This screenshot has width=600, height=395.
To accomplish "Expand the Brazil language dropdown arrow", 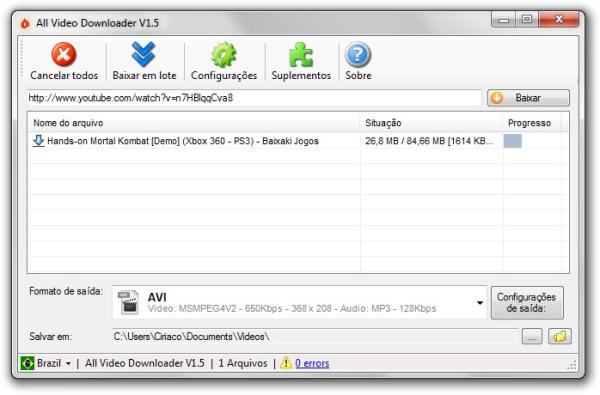I will click(x=68, y=364).
